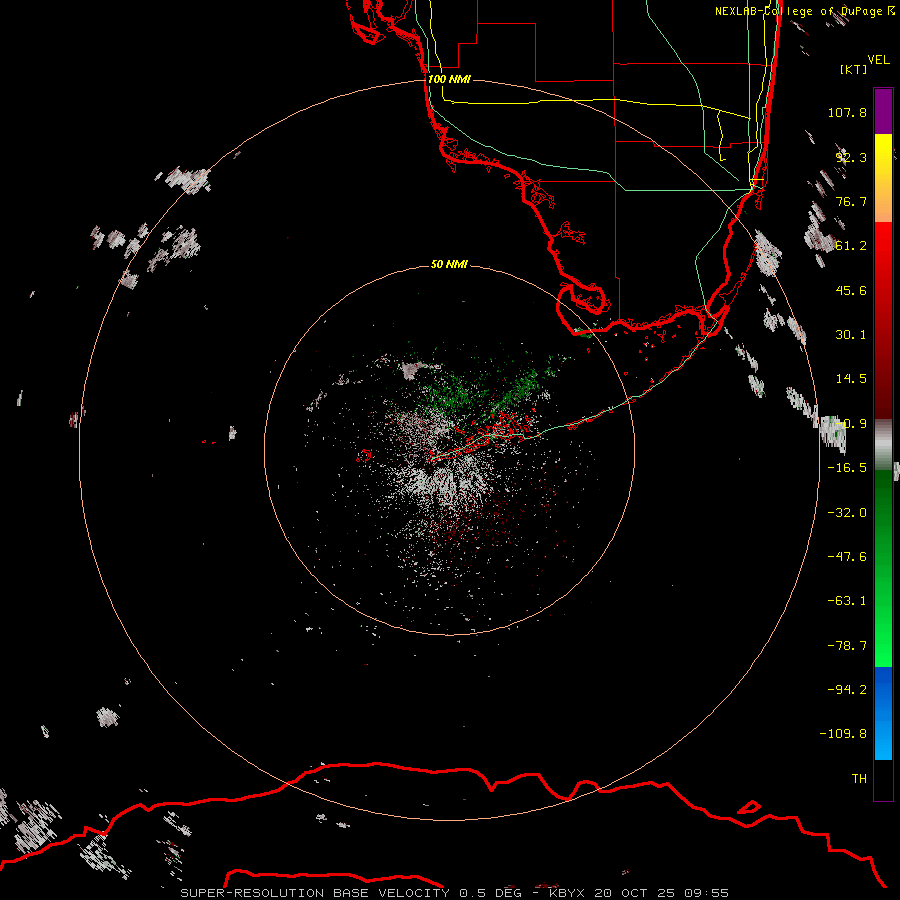Click the 50 NMI range ring label

449,264
